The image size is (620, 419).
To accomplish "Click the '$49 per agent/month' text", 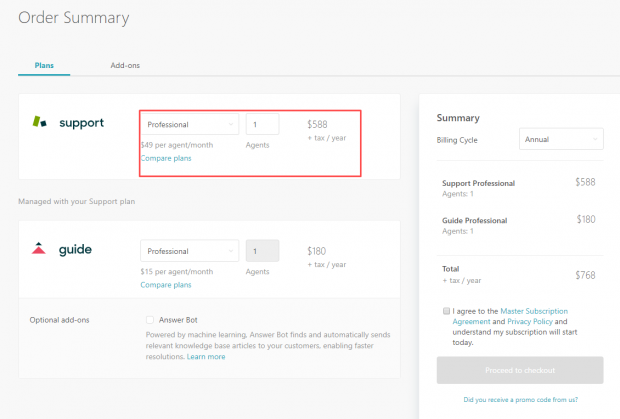I will click(177, 145).
